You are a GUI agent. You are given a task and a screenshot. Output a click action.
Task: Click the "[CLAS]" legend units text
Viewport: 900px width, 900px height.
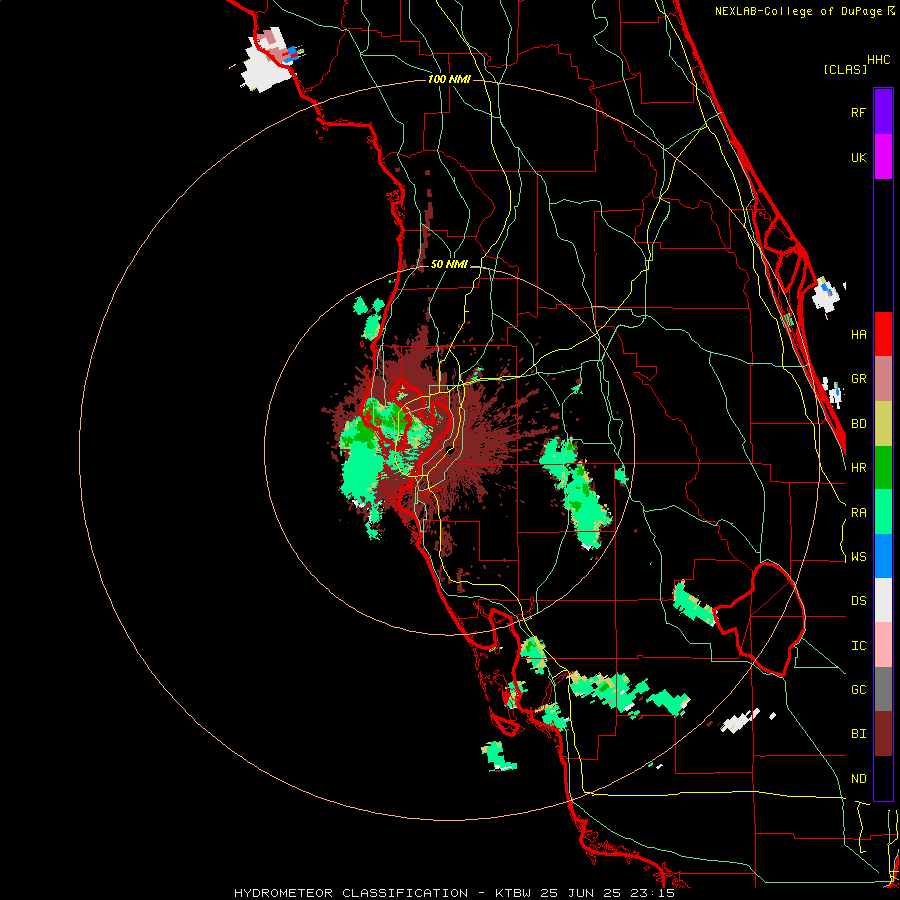pos(845,69)
